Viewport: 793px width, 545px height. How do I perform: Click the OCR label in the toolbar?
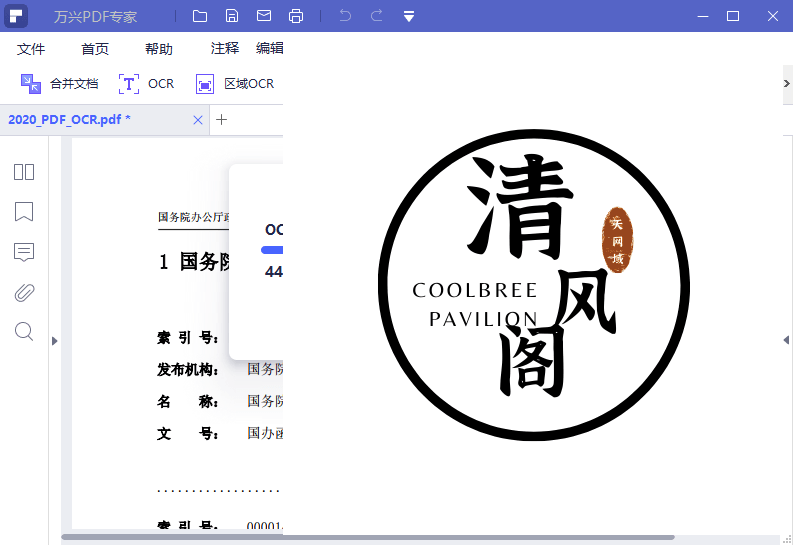161,83
